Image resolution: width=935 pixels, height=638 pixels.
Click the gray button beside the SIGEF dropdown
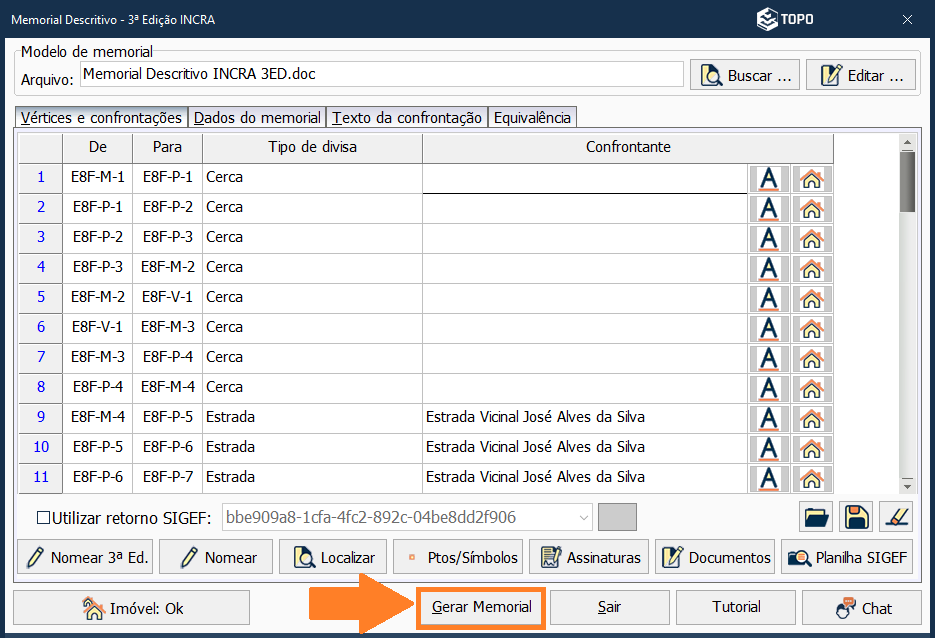tap(617, 517)
